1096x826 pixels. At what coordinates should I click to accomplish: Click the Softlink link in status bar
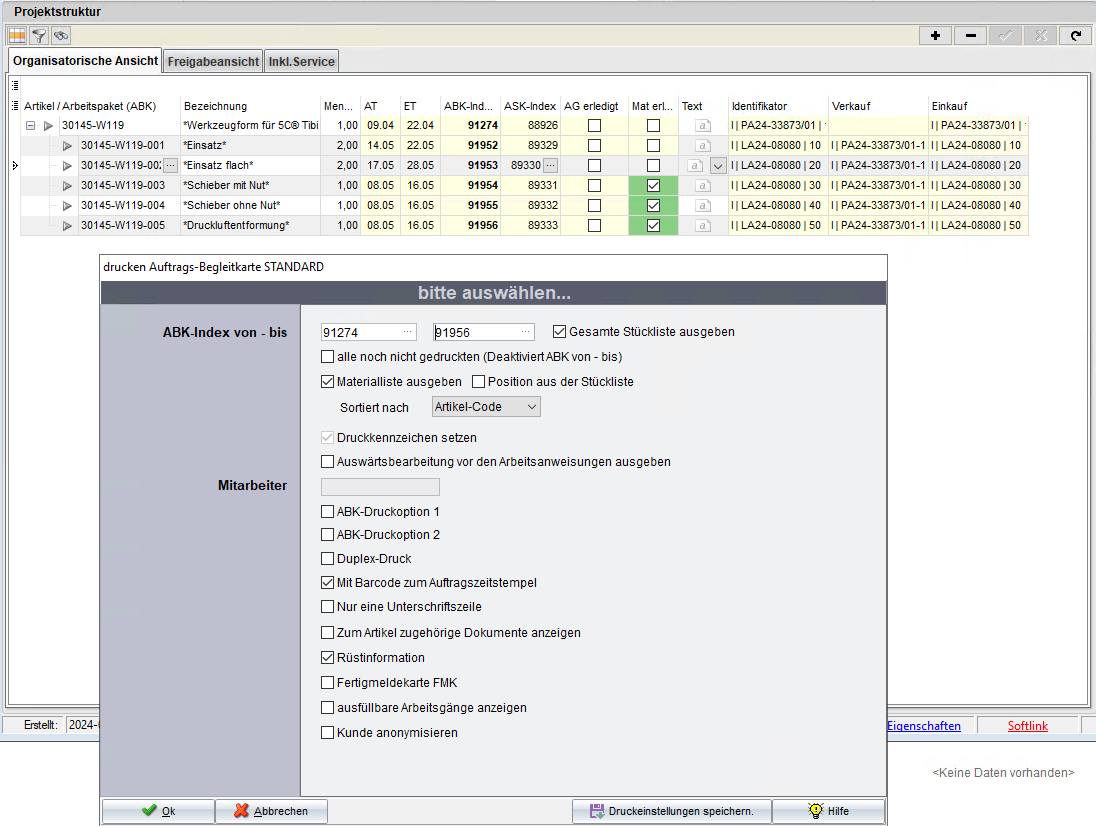[1027, 726]
